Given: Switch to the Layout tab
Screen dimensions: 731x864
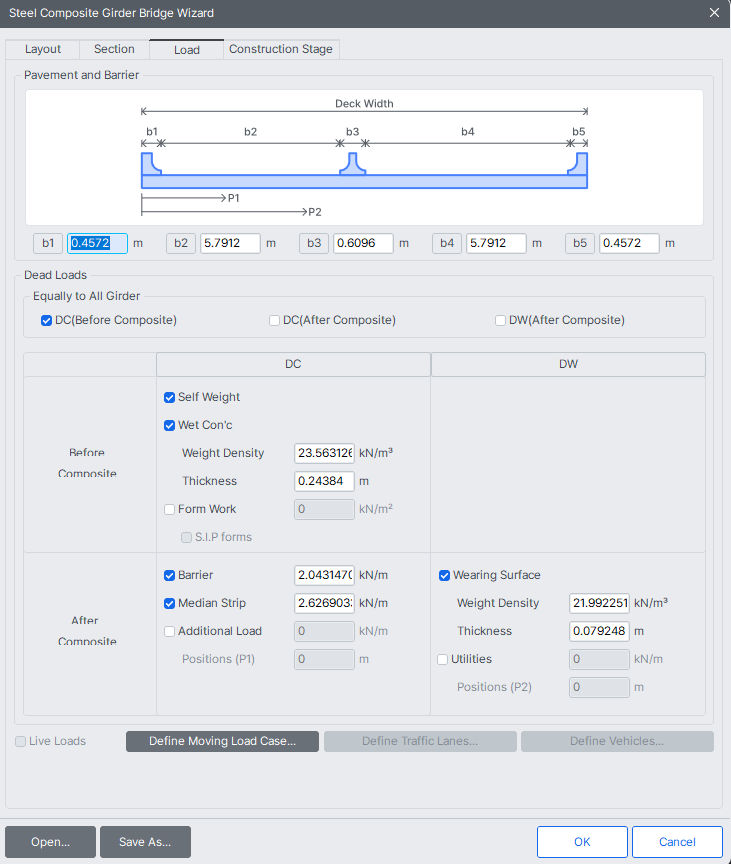Looking at the screenshot, I should tap(42, 49).
